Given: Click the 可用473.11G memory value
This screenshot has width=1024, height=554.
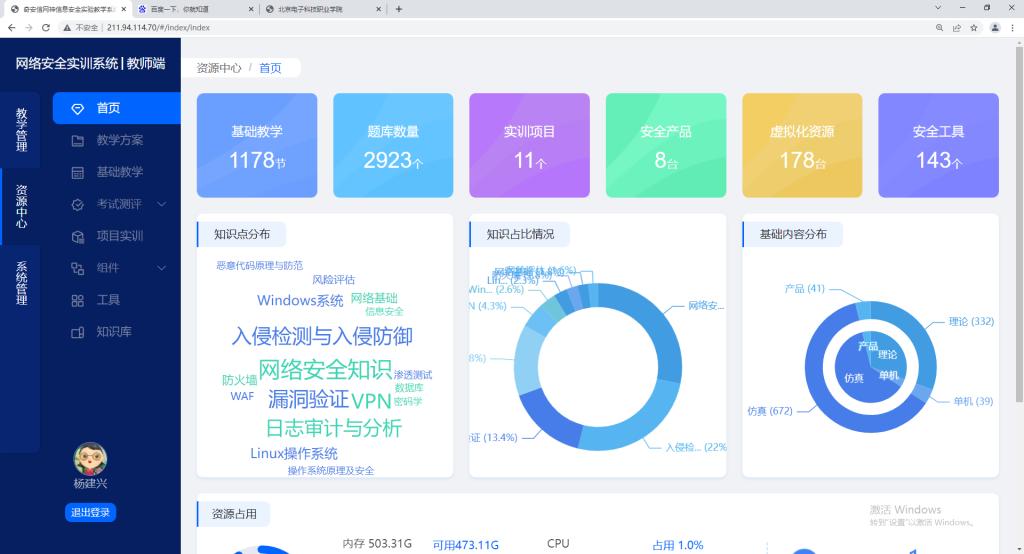Looking at the screenshot, I should click(x=466, y=545).
